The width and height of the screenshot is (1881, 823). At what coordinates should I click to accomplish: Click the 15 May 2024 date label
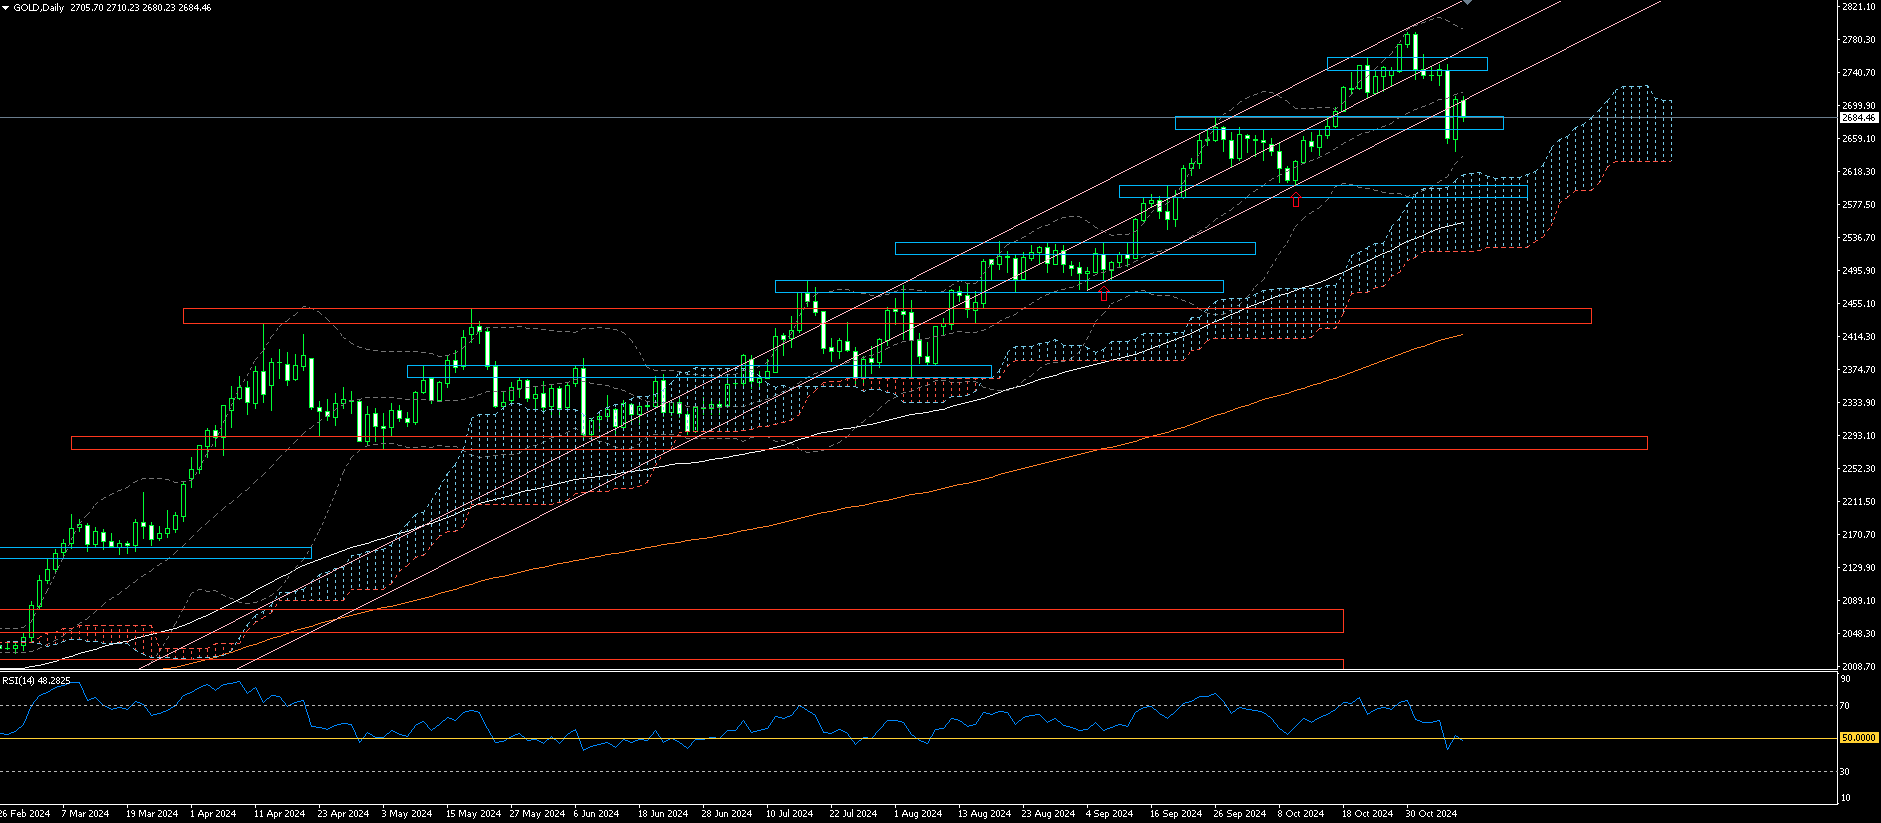coord(473,814)
